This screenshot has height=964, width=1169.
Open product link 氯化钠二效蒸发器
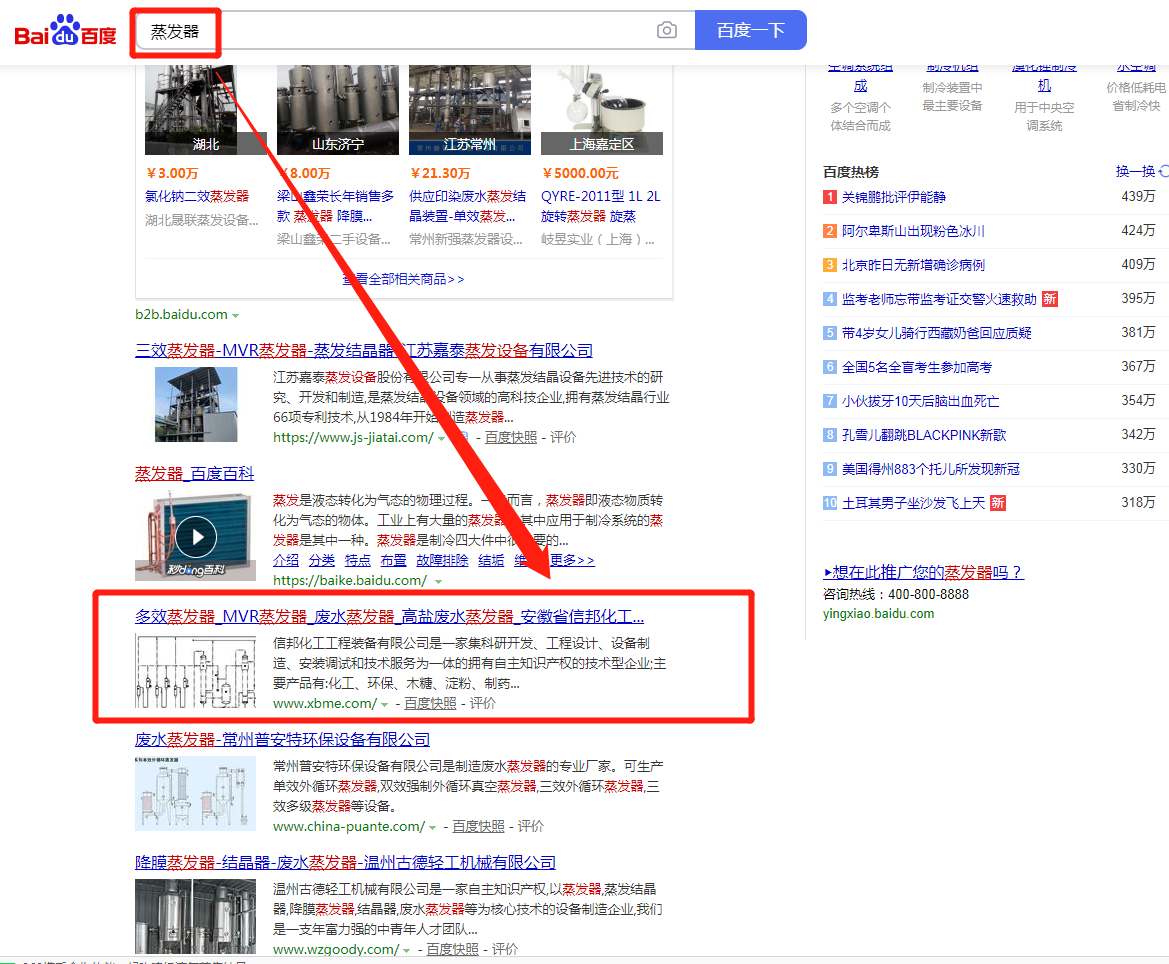coord(197,196)
